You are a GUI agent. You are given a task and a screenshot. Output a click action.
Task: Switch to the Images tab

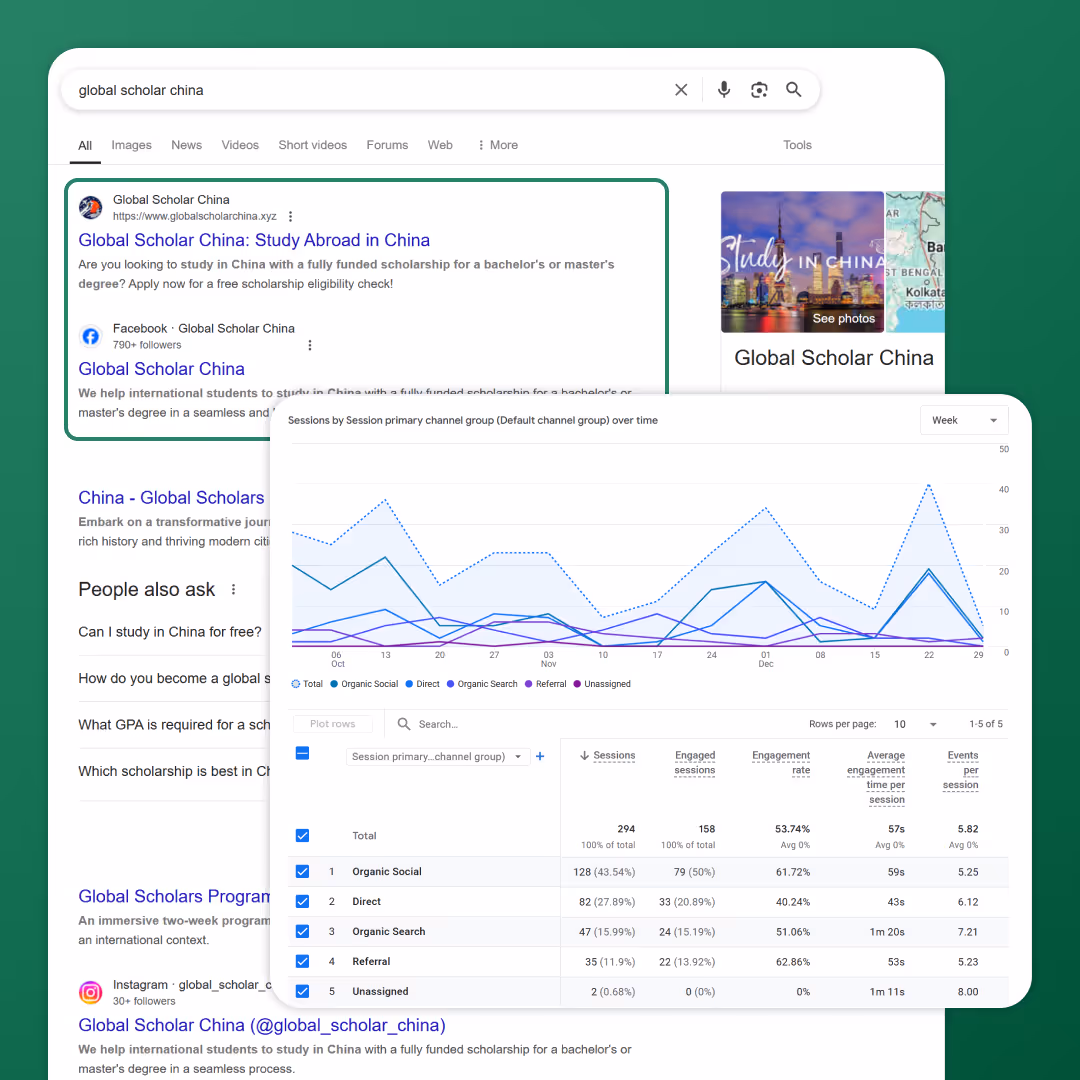coord(132,145)
